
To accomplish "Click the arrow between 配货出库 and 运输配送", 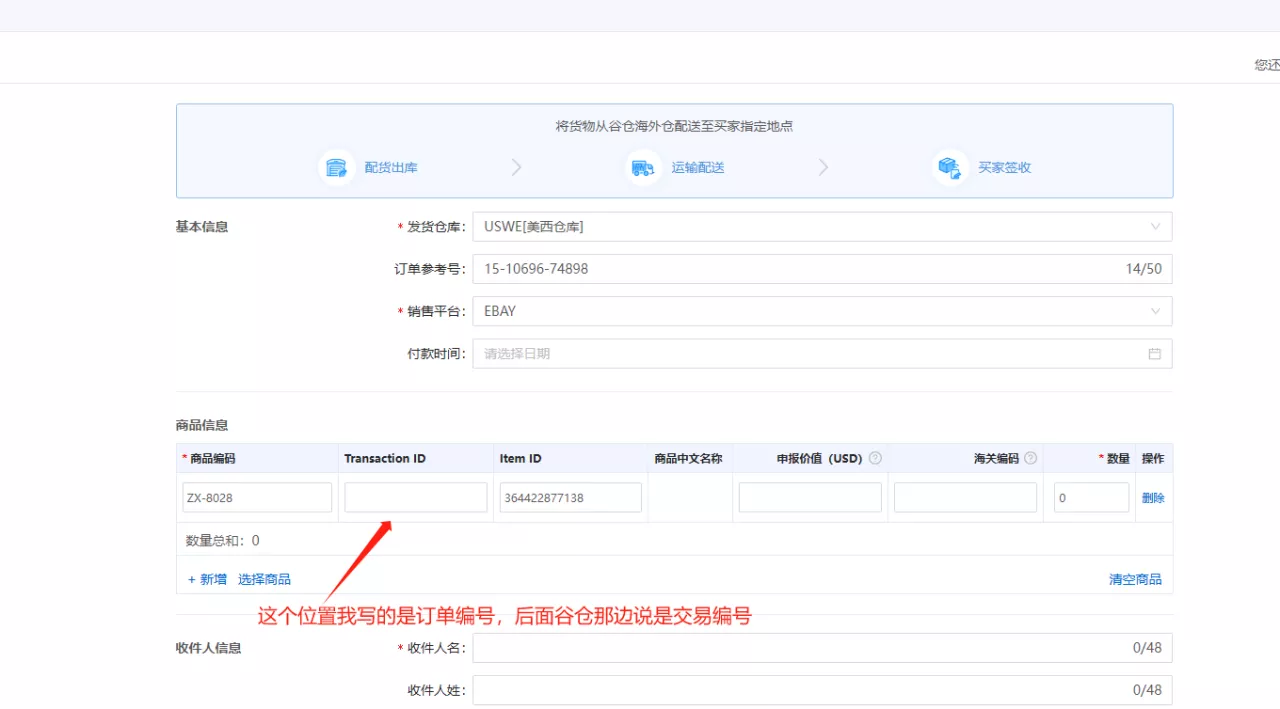I will click(516, 167).
